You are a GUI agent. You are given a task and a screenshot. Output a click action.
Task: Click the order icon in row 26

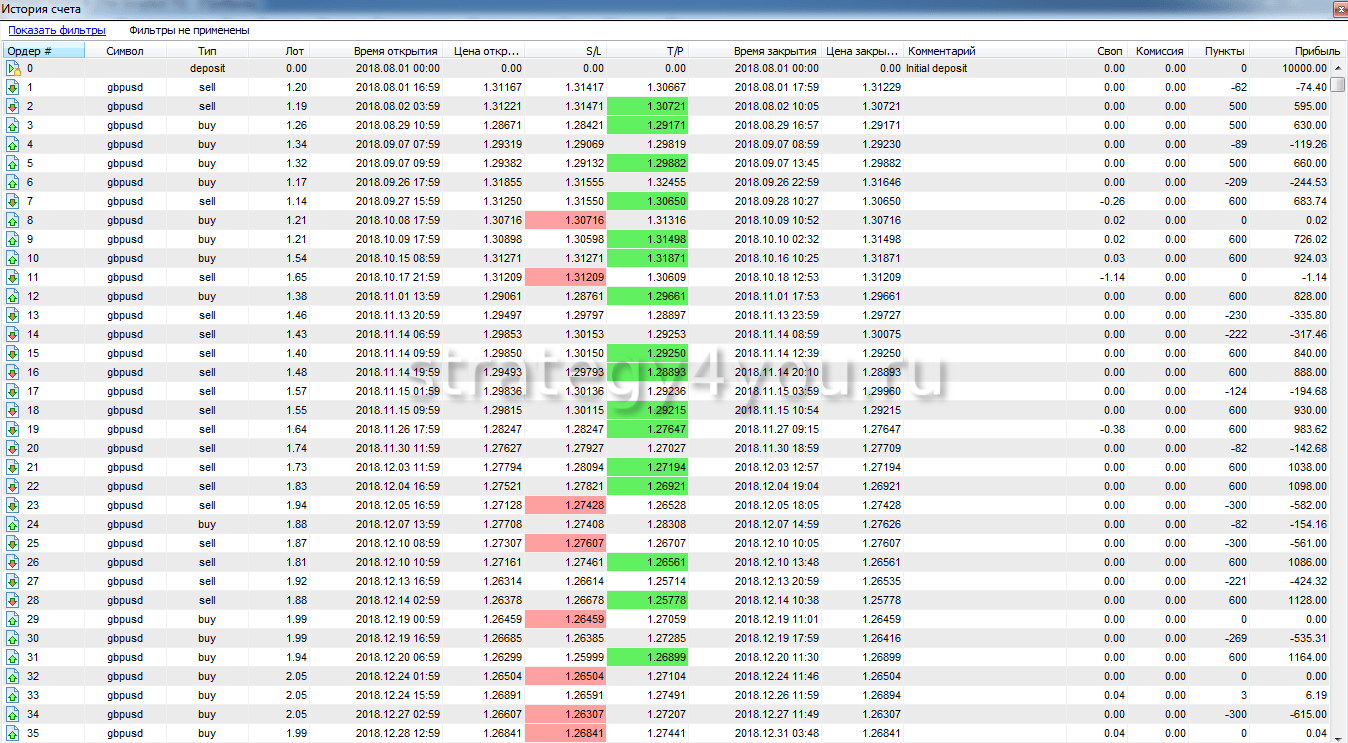tap(13, 563)
